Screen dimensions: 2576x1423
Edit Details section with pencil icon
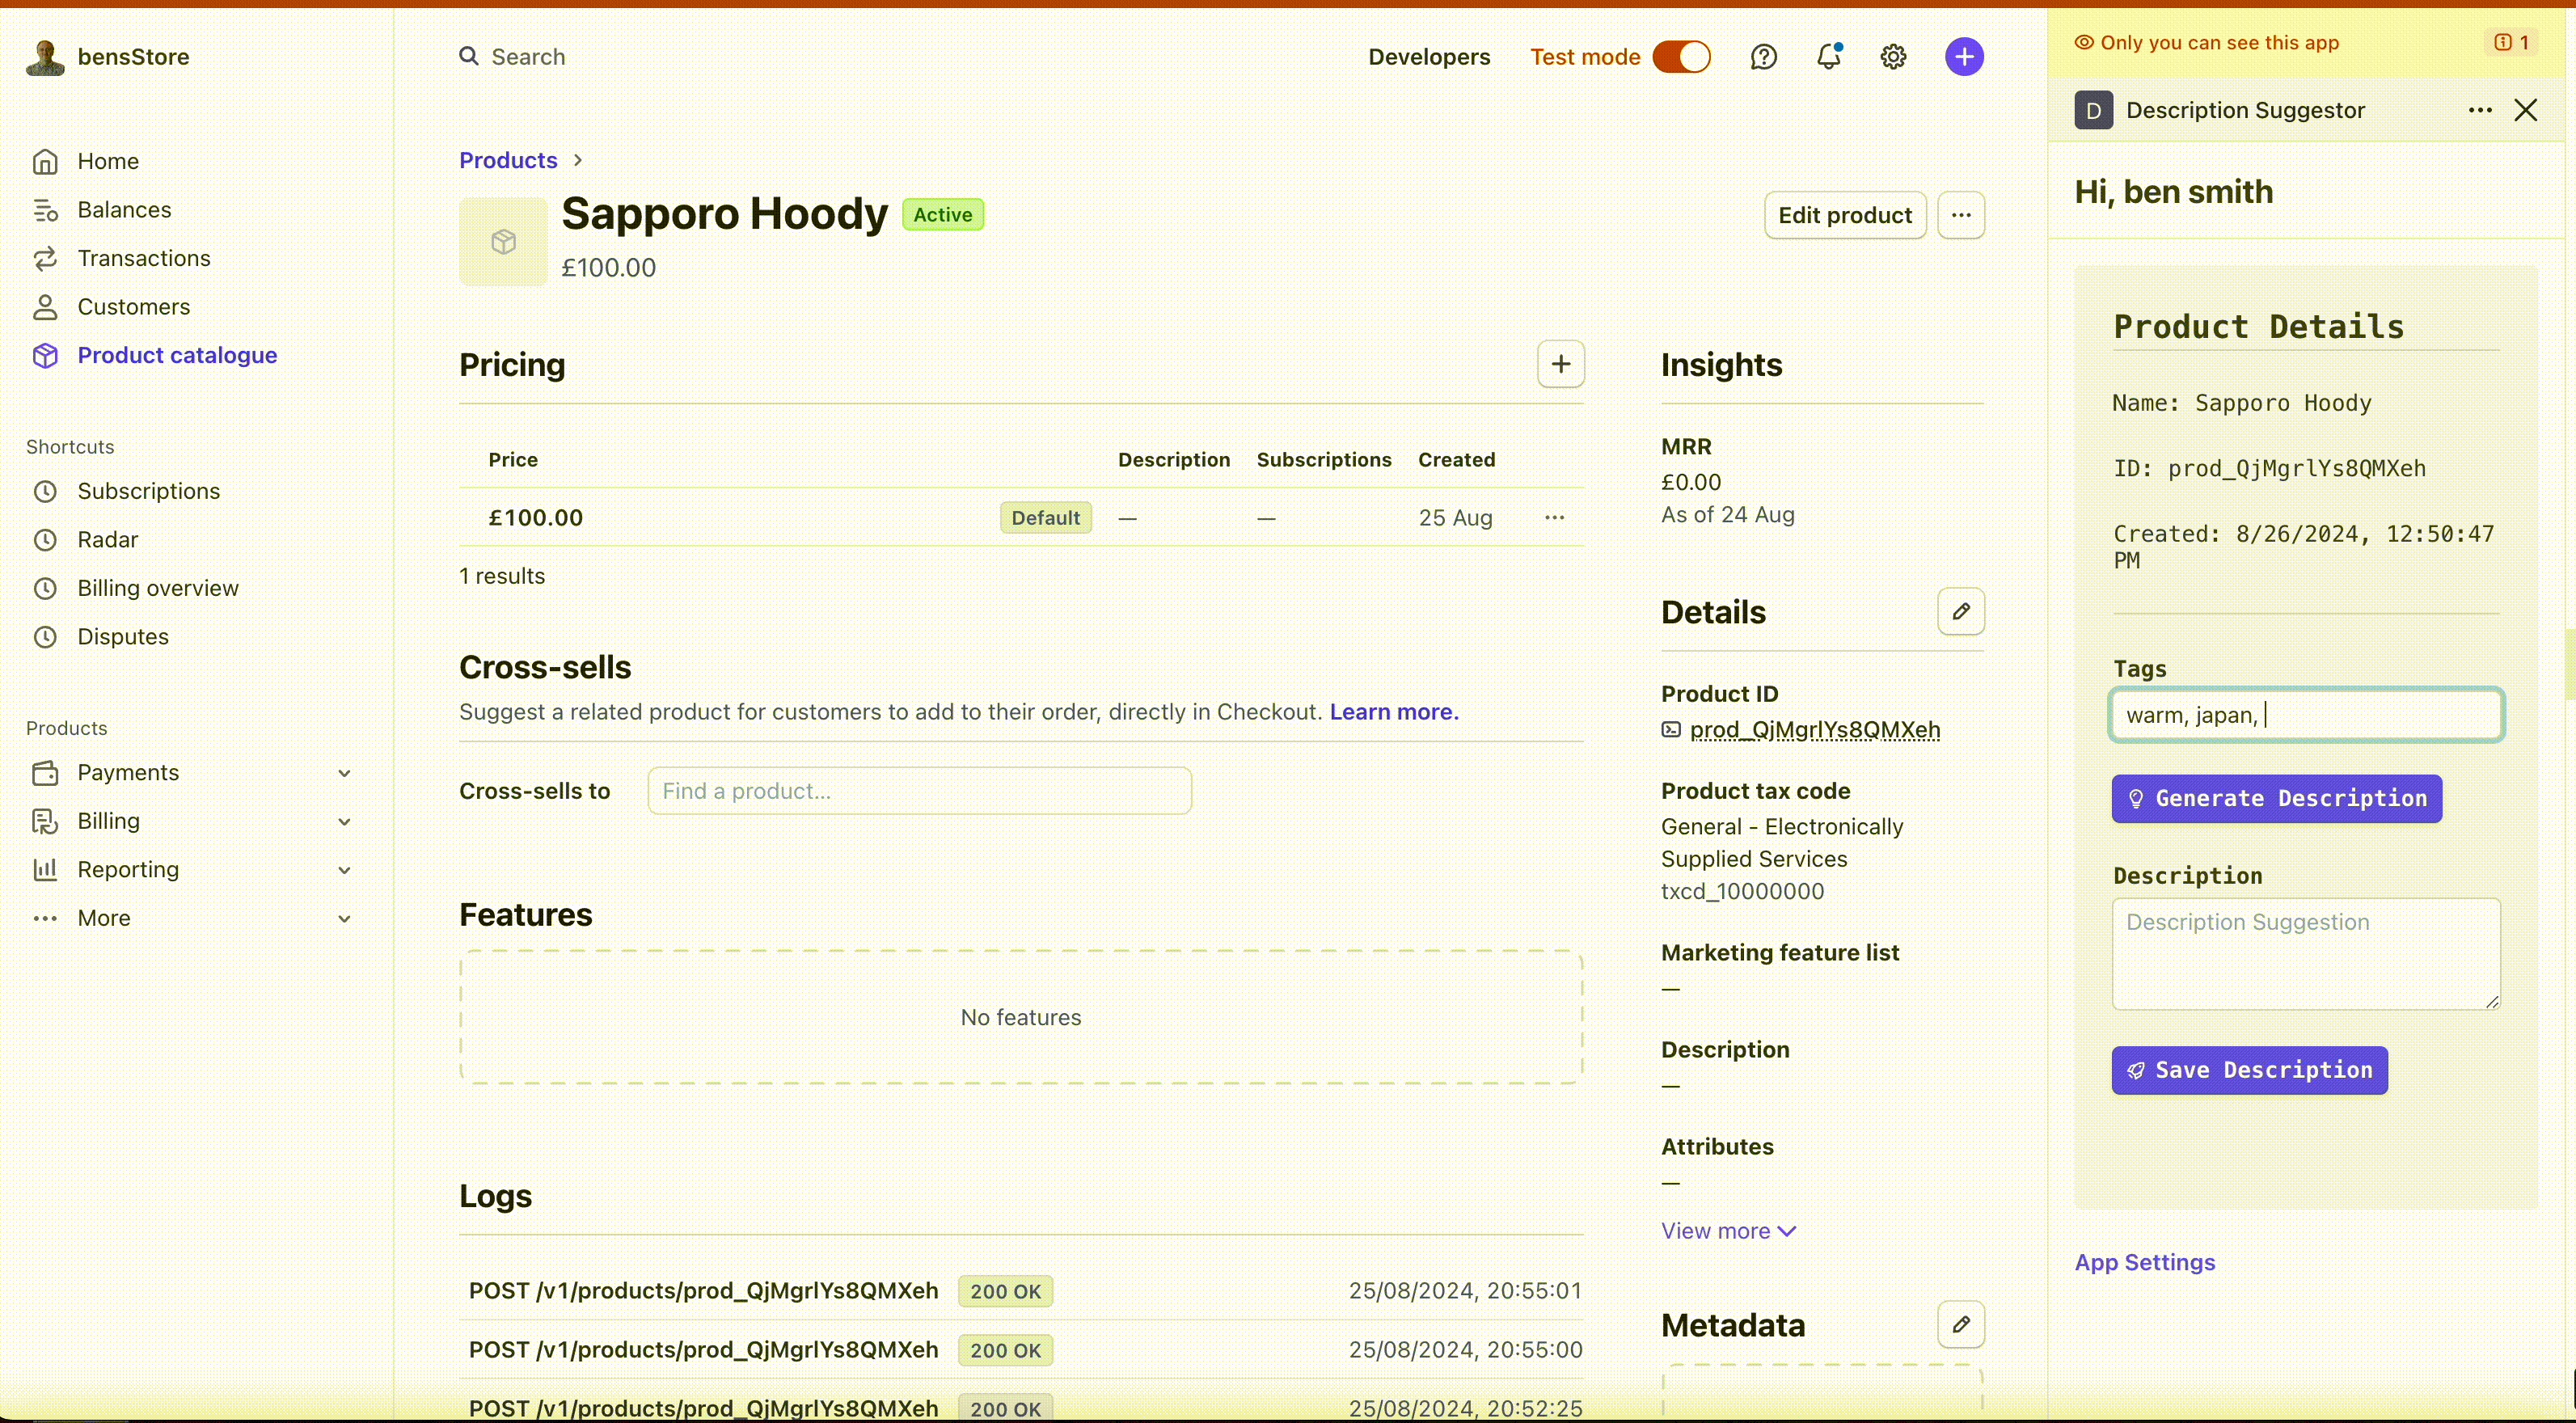(x=1960, y=611)
